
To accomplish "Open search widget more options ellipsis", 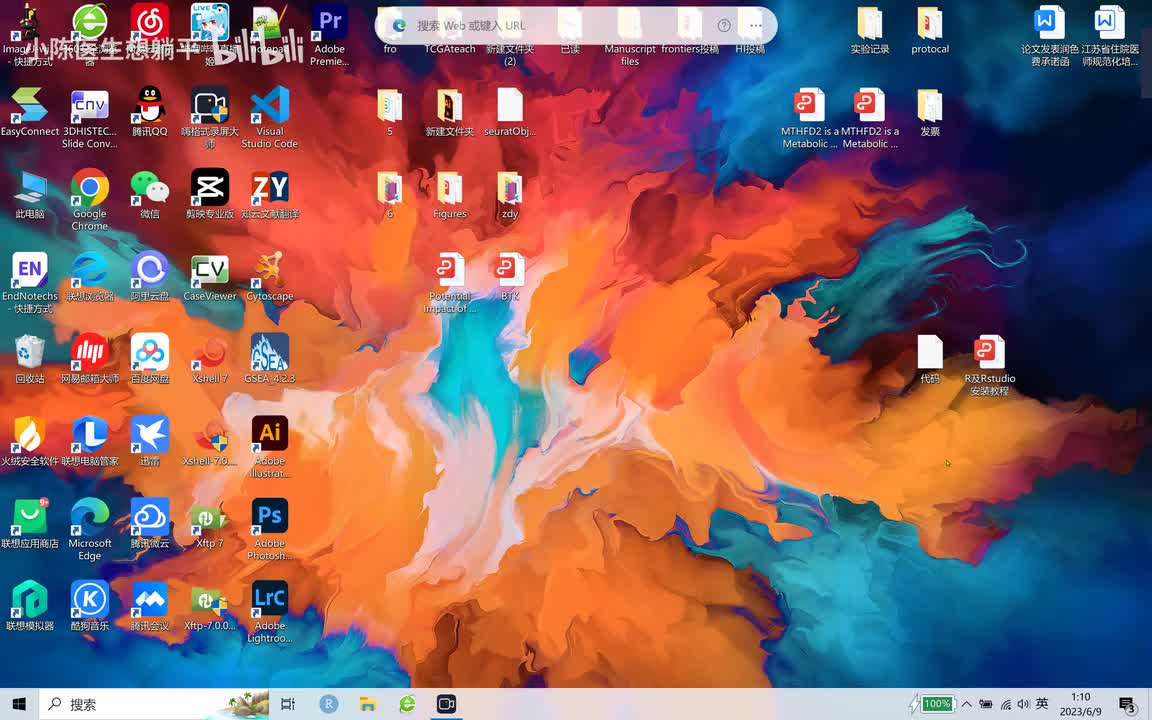I will point(755,26).
